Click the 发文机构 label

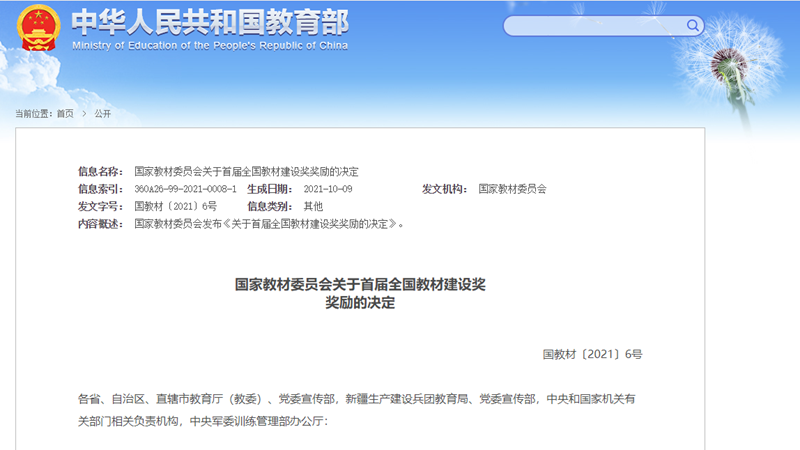click(x=444, y=189)
